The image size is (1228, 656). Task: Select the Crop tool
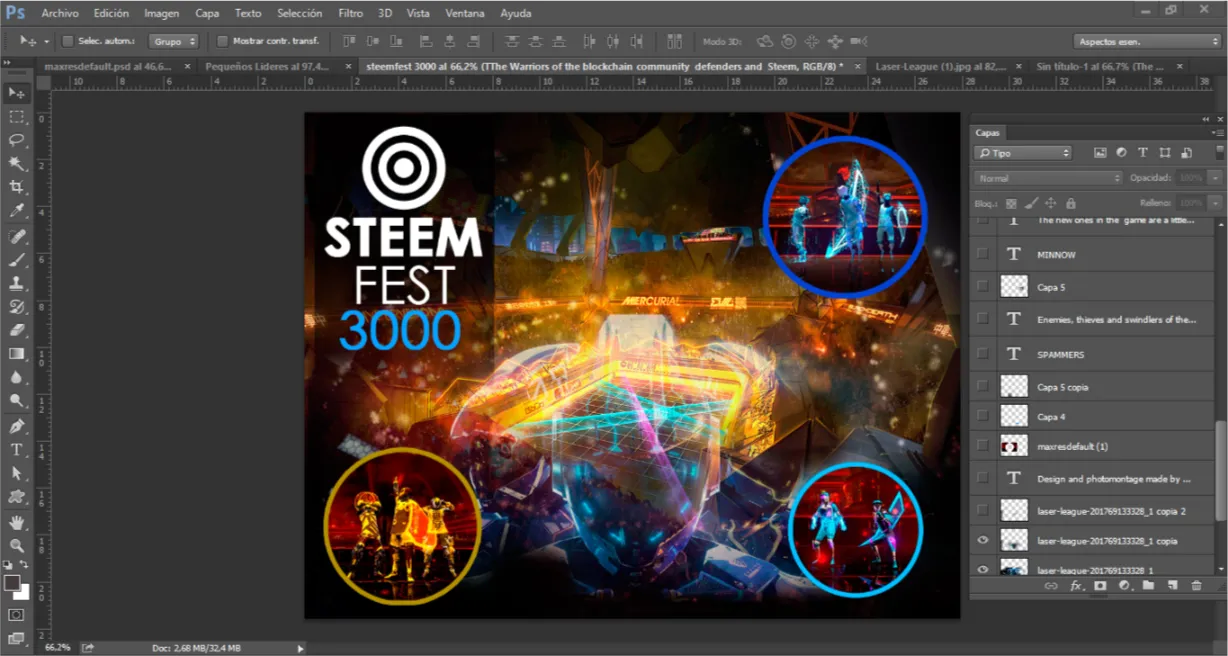click(x=17, y=188)
